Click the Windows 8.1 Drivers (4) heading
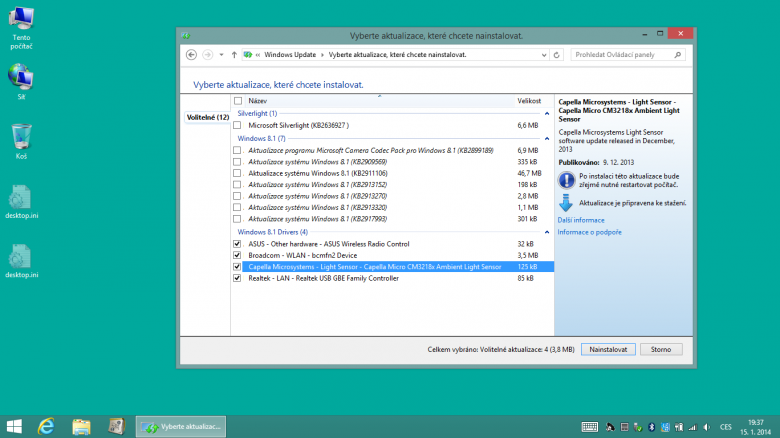The width and height of the screenshot is (780, 438). [x=273, y=232]
